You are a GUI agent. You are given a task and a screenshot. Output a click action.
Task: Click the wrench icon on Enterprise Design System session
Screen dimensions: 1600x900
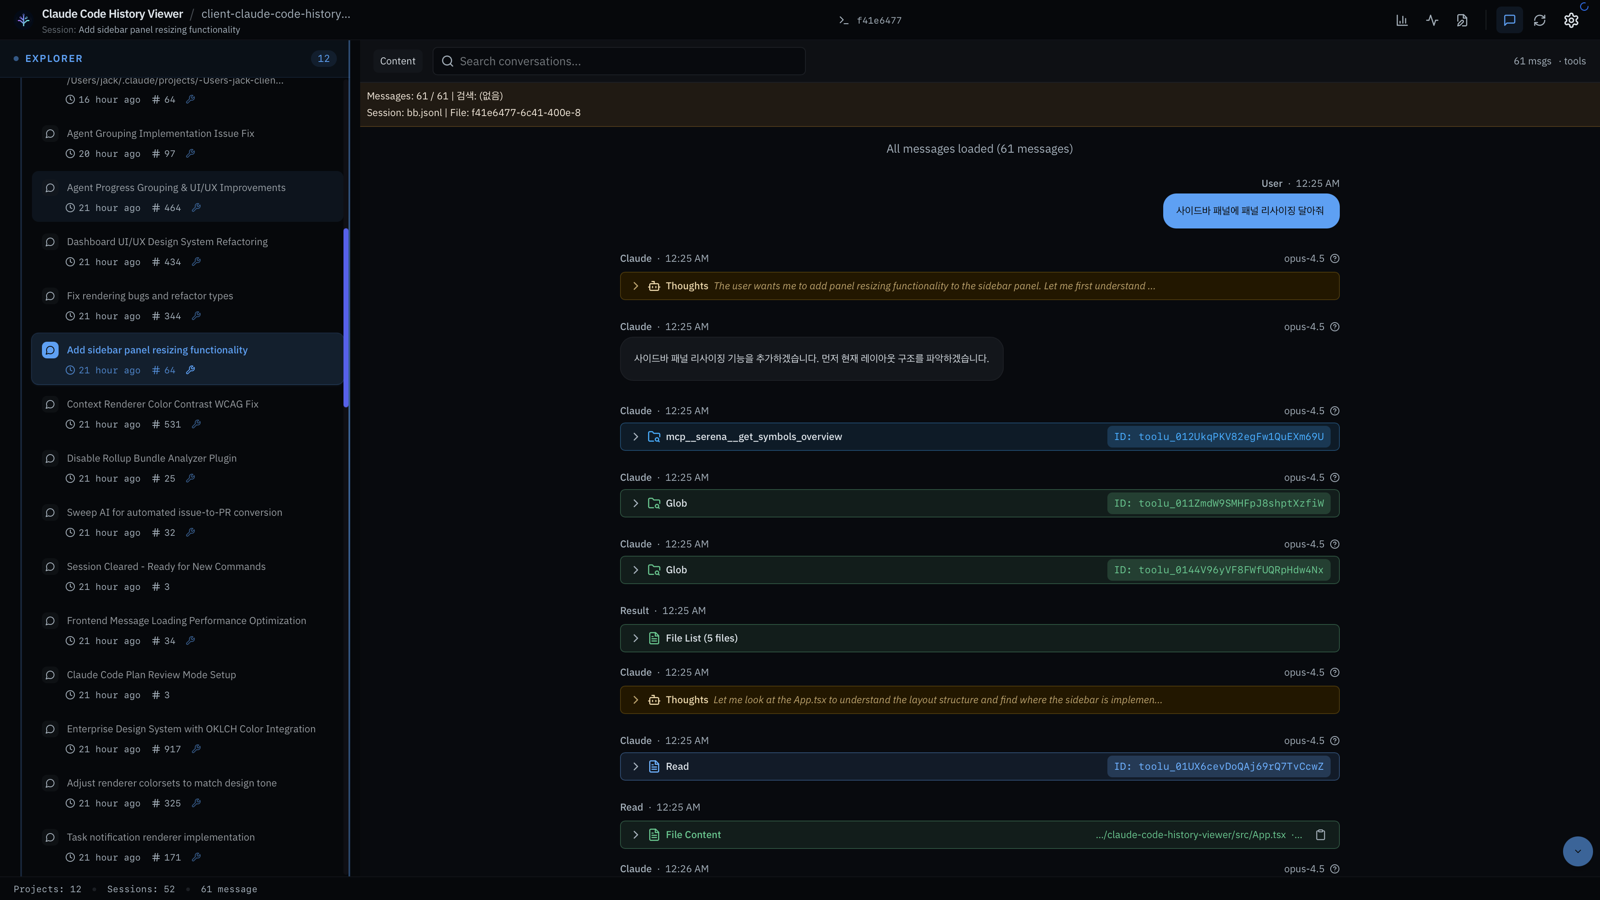point(196,749)
